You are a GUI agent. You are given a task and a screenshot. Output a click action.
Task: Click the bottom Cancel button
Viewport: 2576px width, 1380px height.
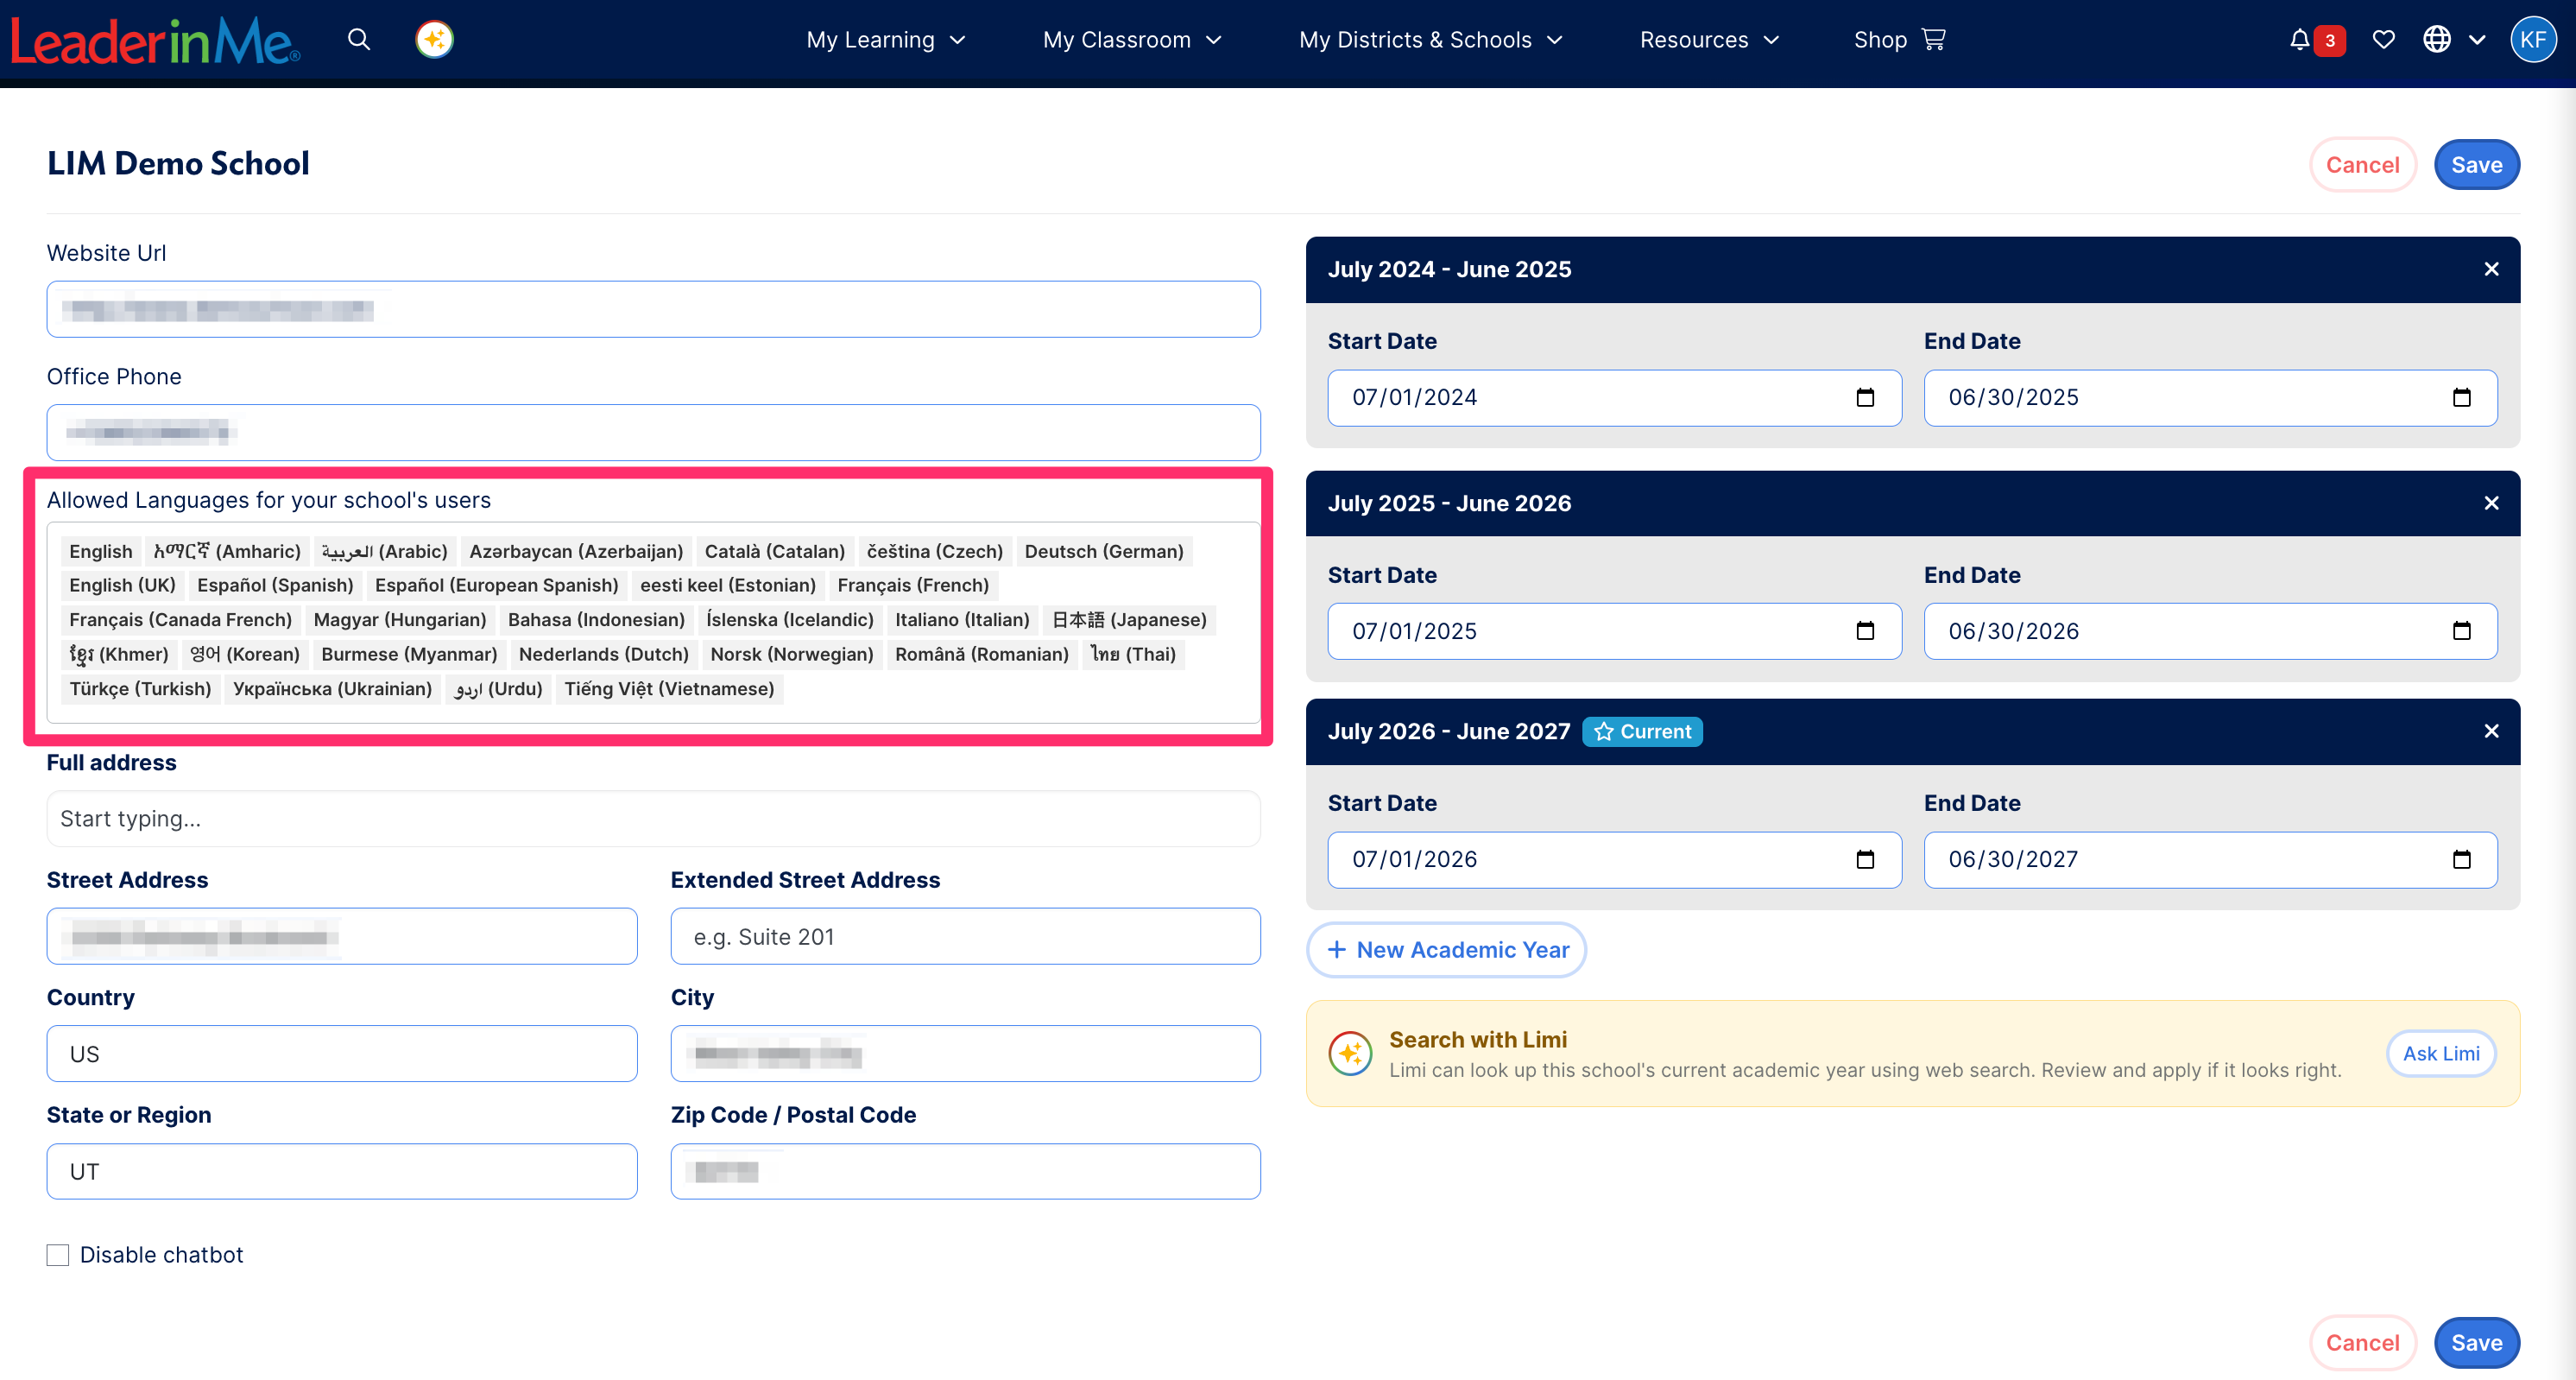2362,1343
